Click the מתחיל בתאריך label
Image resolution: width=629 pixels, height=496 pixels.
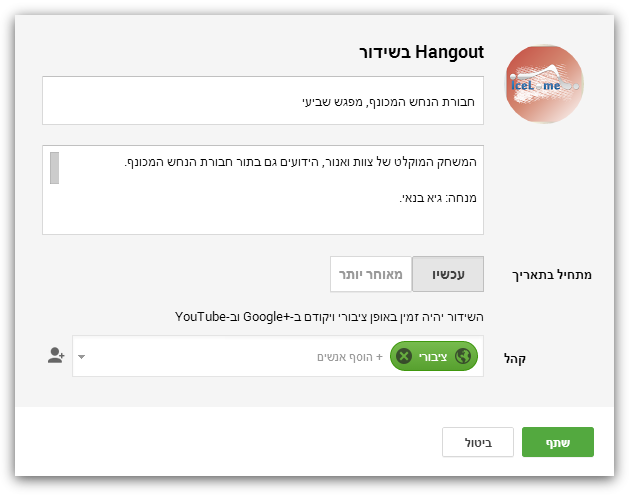click(552, 275)
